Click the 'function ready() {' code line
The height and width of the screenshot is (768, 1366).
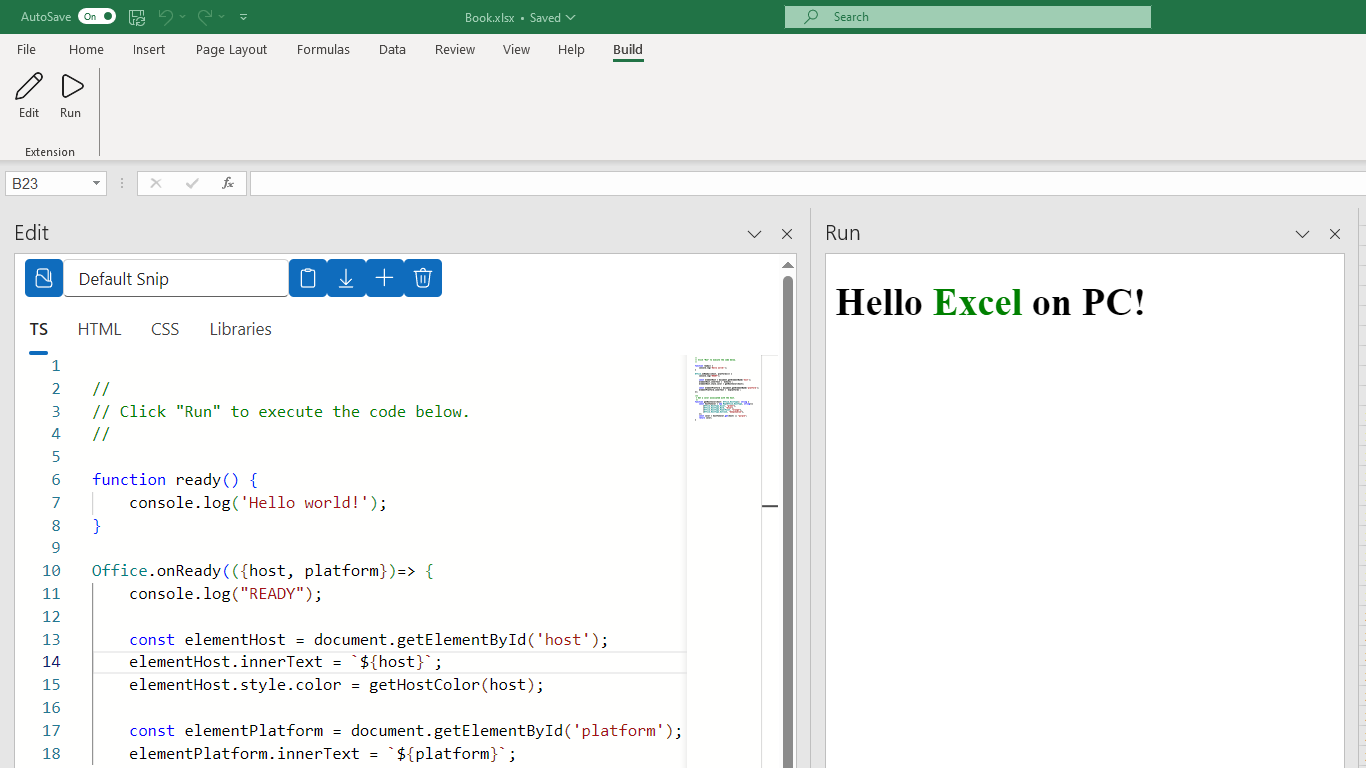175,479
